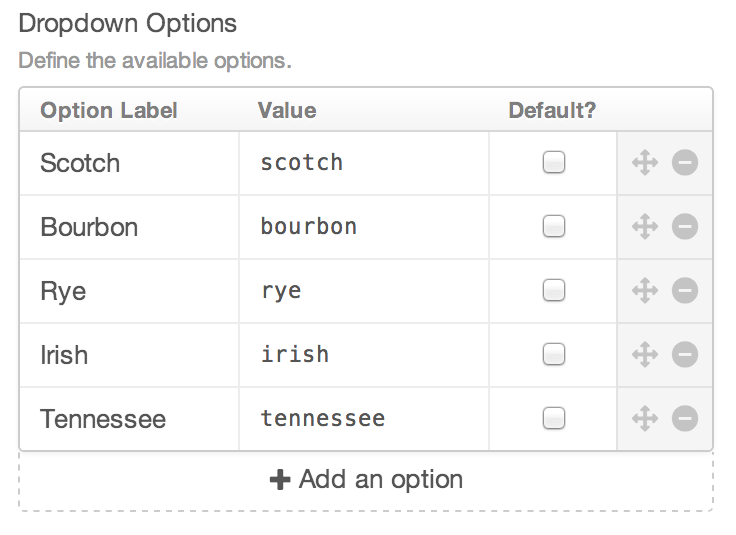Click the Add an option button
The image size is (736, 535).
click(366, 480)
